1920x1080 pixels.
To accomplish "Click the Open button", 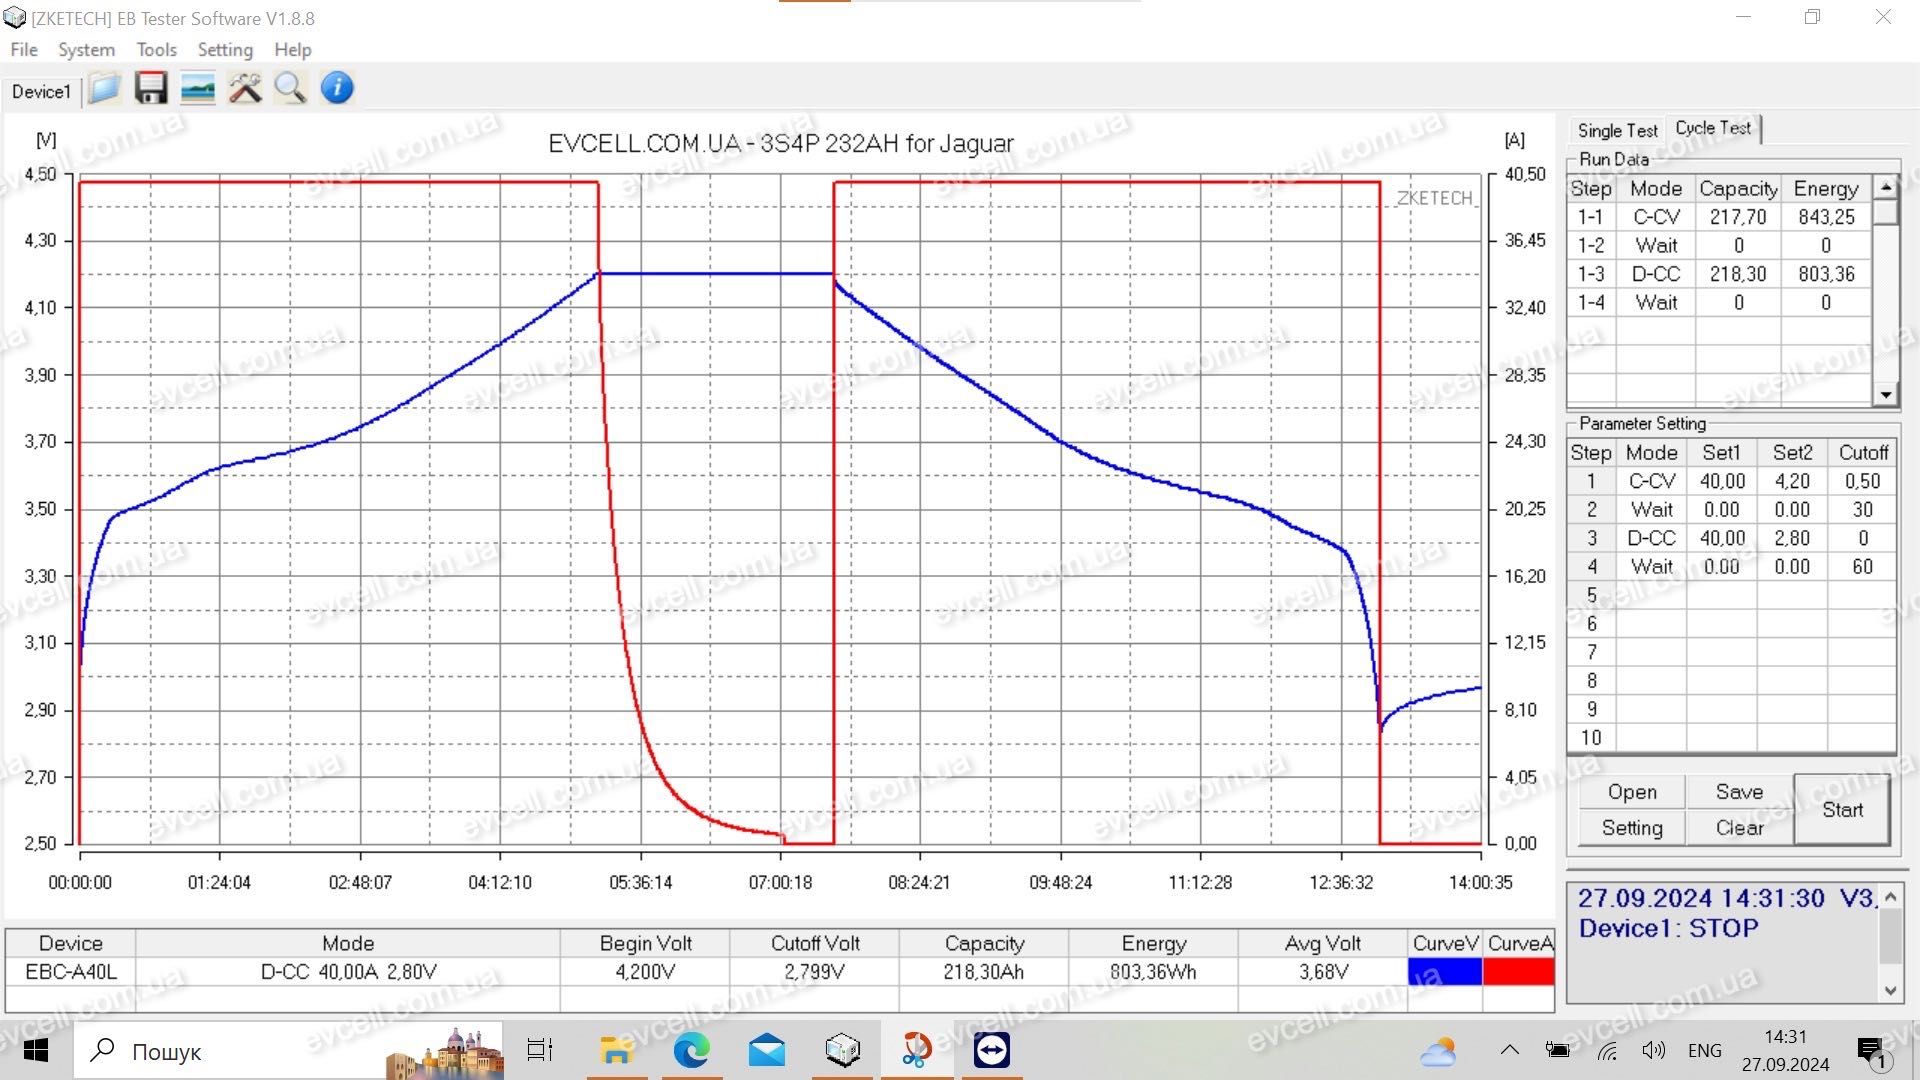I will [x=1632, y=792].
